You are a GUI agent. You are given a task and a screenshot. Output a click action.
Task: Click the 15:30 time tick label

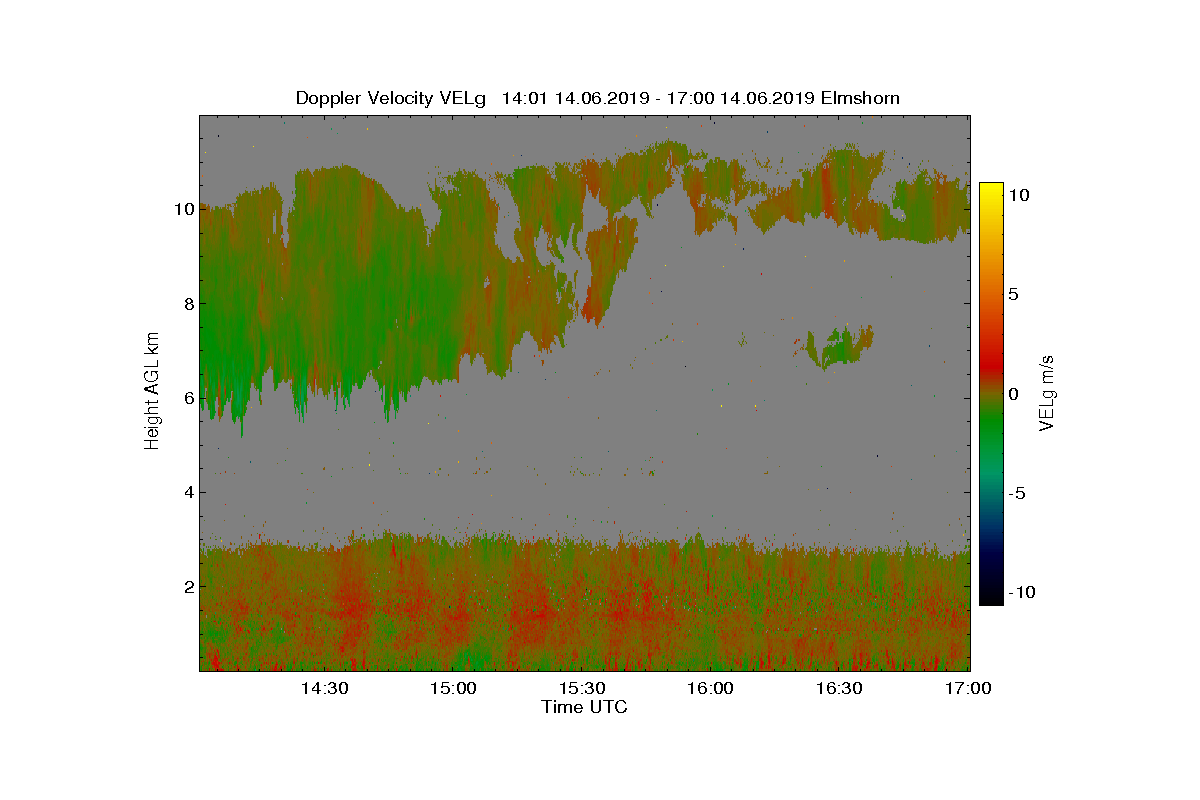click(582, 688)
